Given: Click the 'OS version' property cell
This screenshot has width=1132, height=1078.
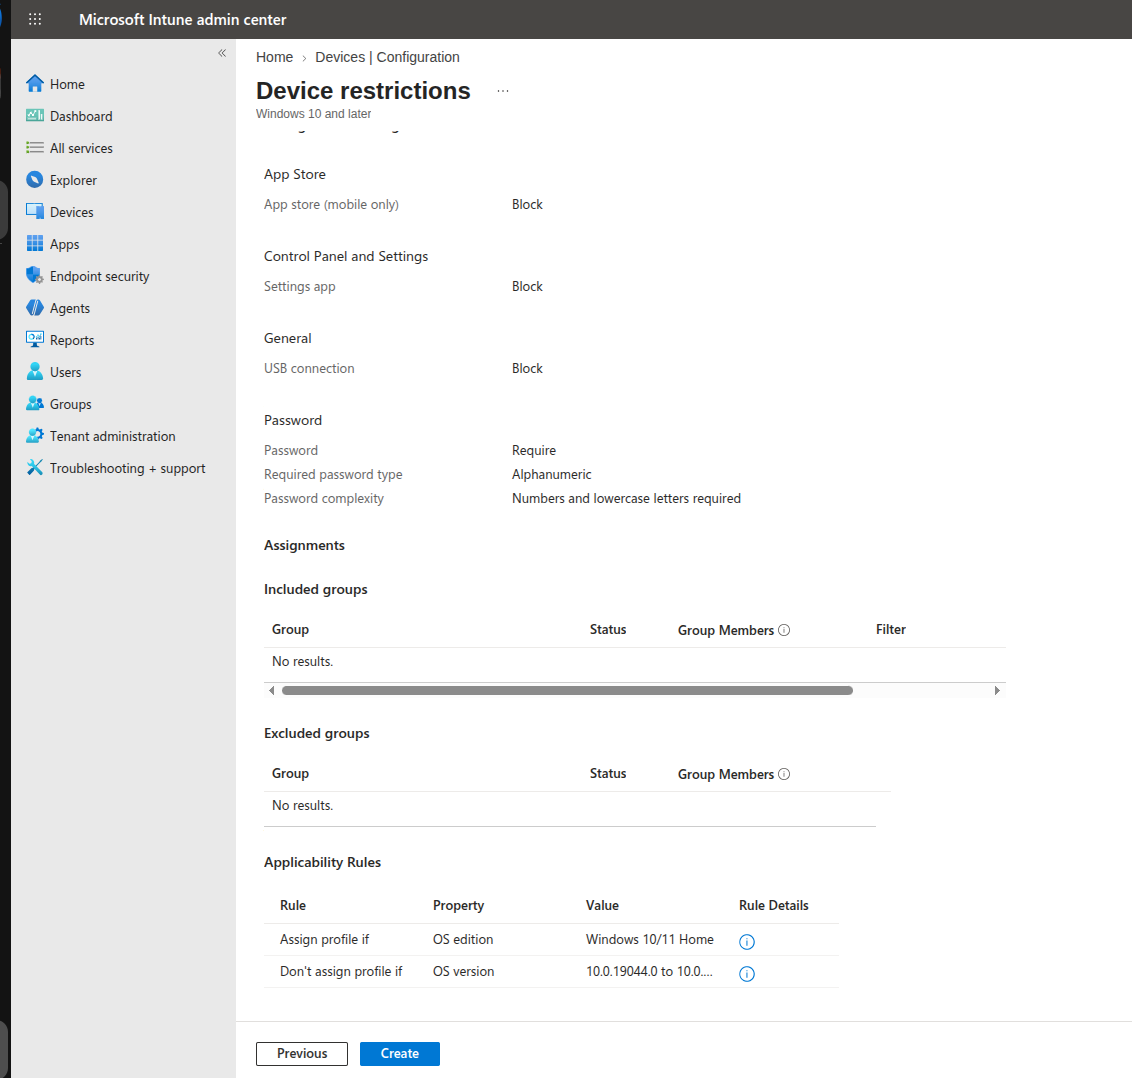Looking at the screenshot, I should click(x=463, y=971).
